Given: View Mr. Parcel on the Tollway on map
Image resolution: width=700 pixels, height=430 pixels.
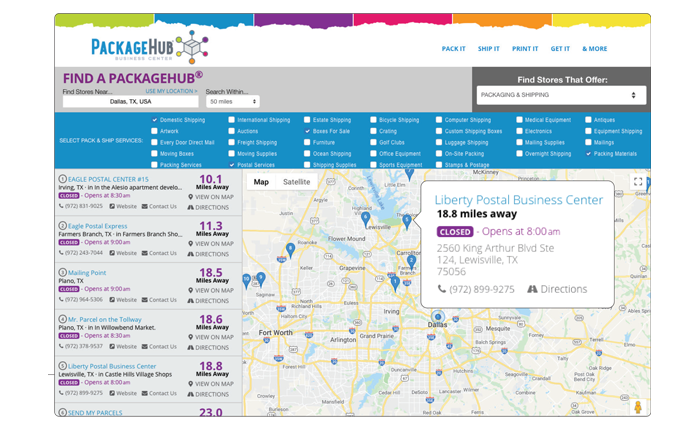Looking at the screenshot, I should click(x=211, y=337).
